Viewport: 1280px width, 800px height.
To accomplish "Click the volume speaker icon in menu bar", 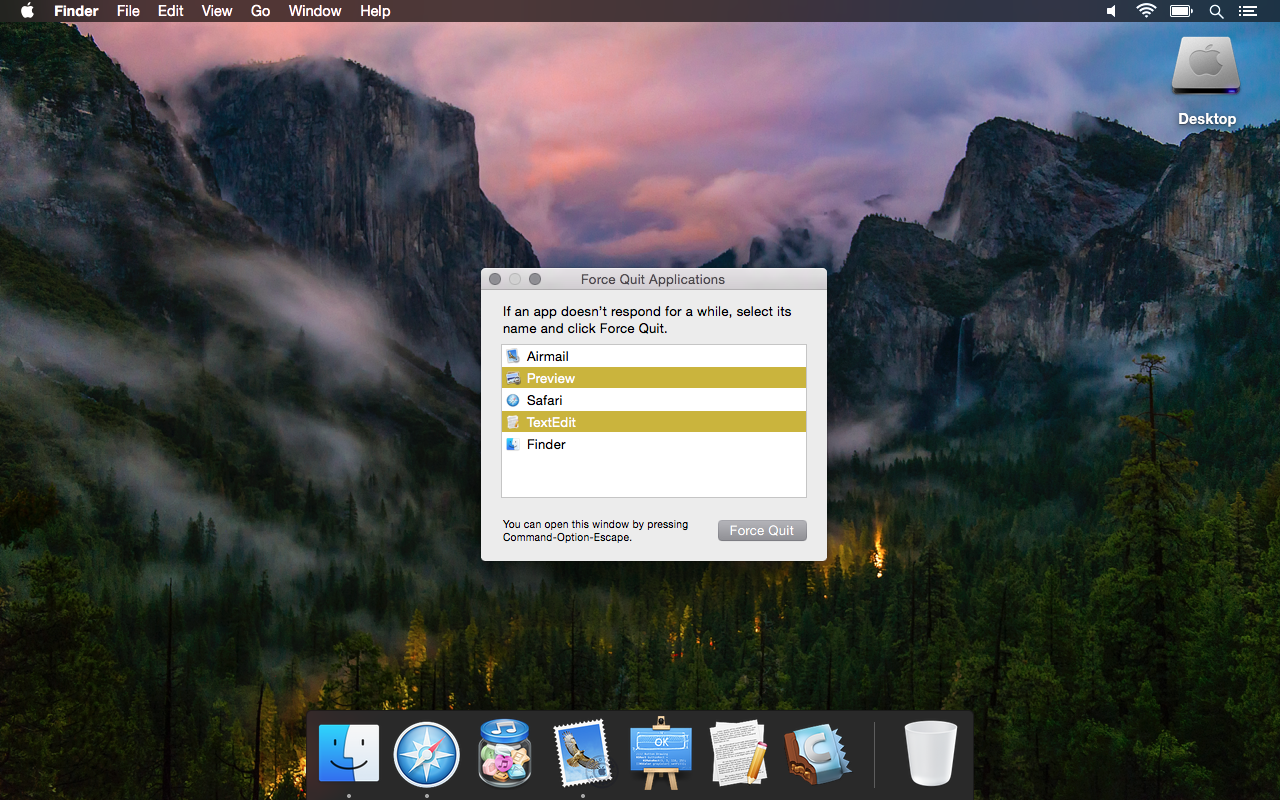I will click(x=1112, y=11).
